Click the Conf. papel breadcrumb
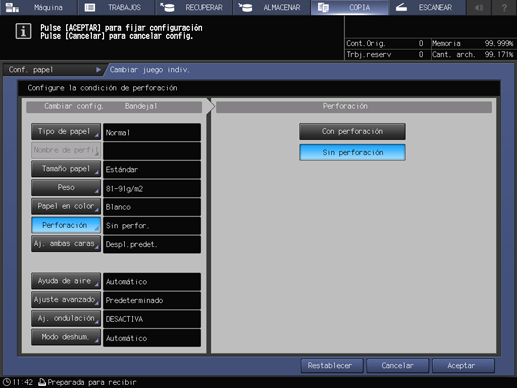The image size is (517, 388). 53,70
